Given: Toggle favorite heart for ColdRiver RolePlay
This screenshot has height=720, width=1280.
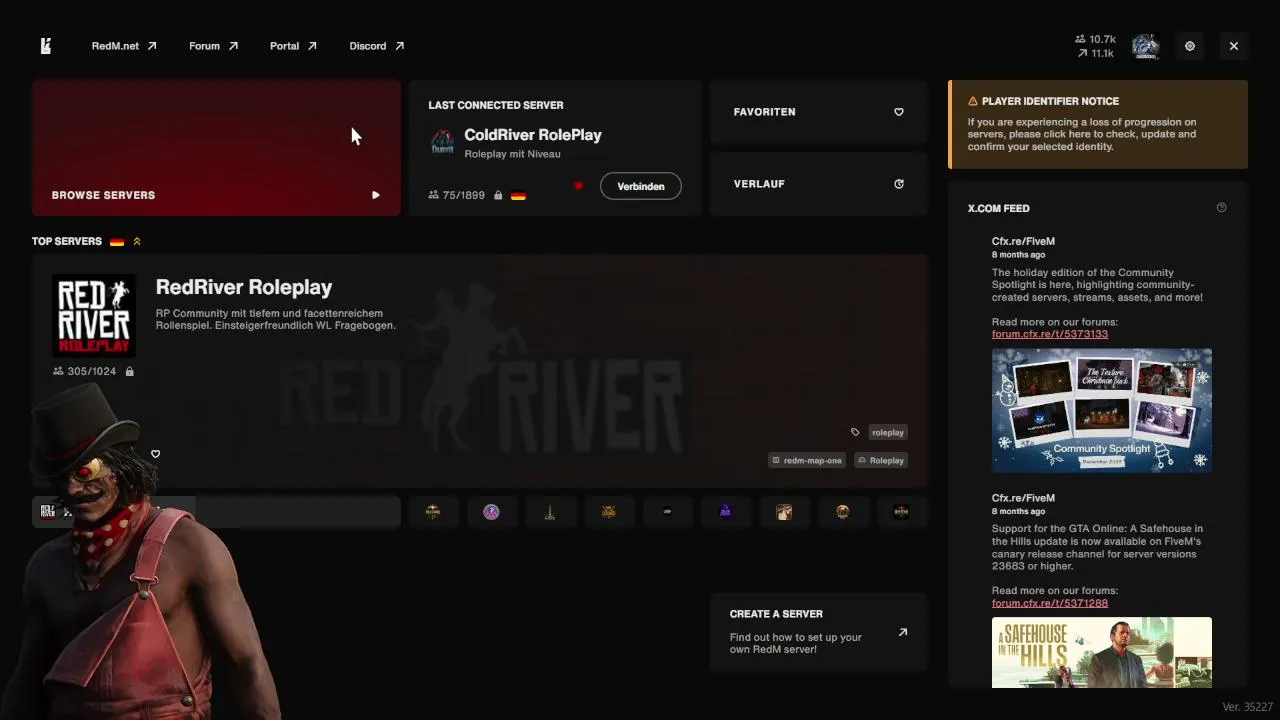Looking at the screenshot, I should (578, 186).
